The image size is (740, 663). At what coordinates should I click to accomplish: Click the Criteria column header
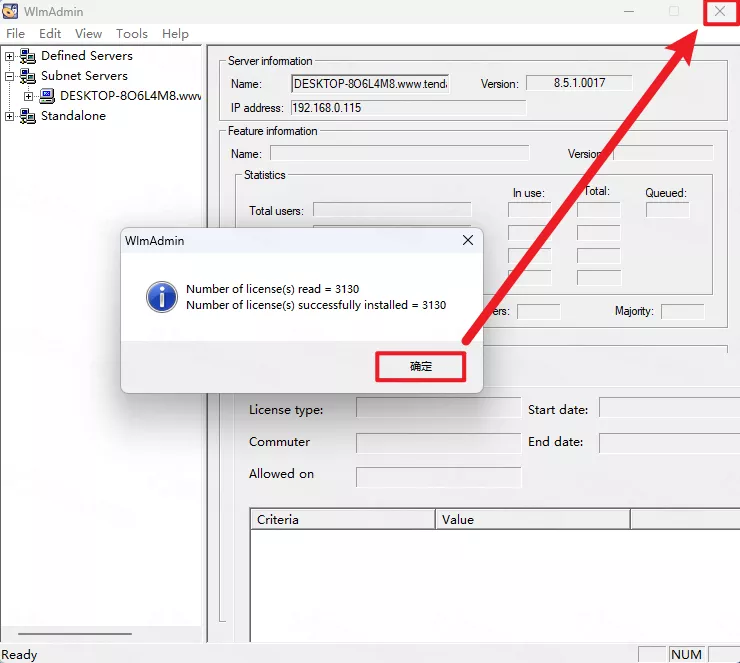tap(342, 519)
